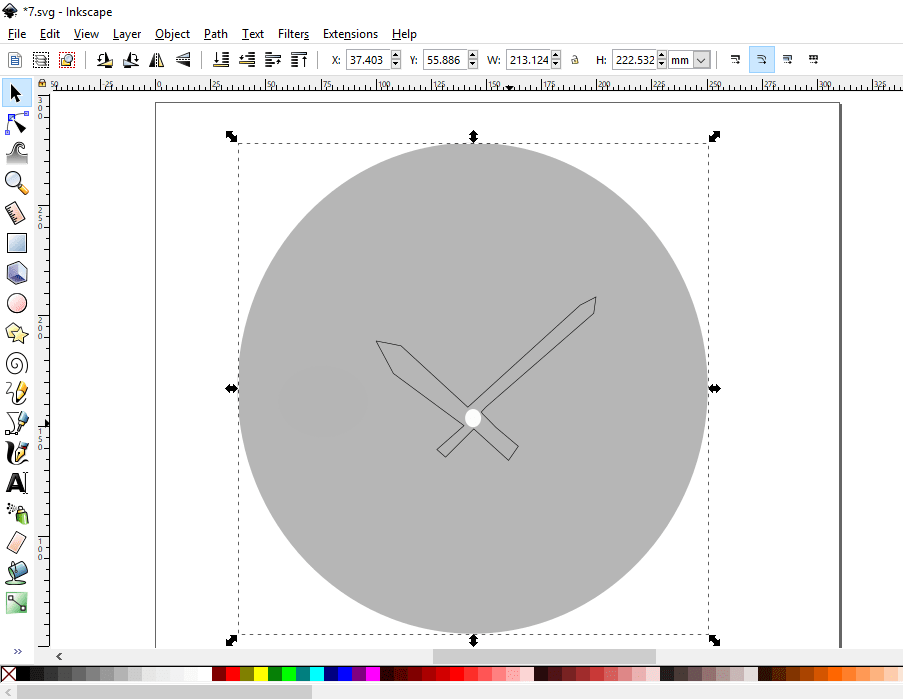The image size is (903, 699).
Task: Increase the X position spinner
Action: coord(396,55)
